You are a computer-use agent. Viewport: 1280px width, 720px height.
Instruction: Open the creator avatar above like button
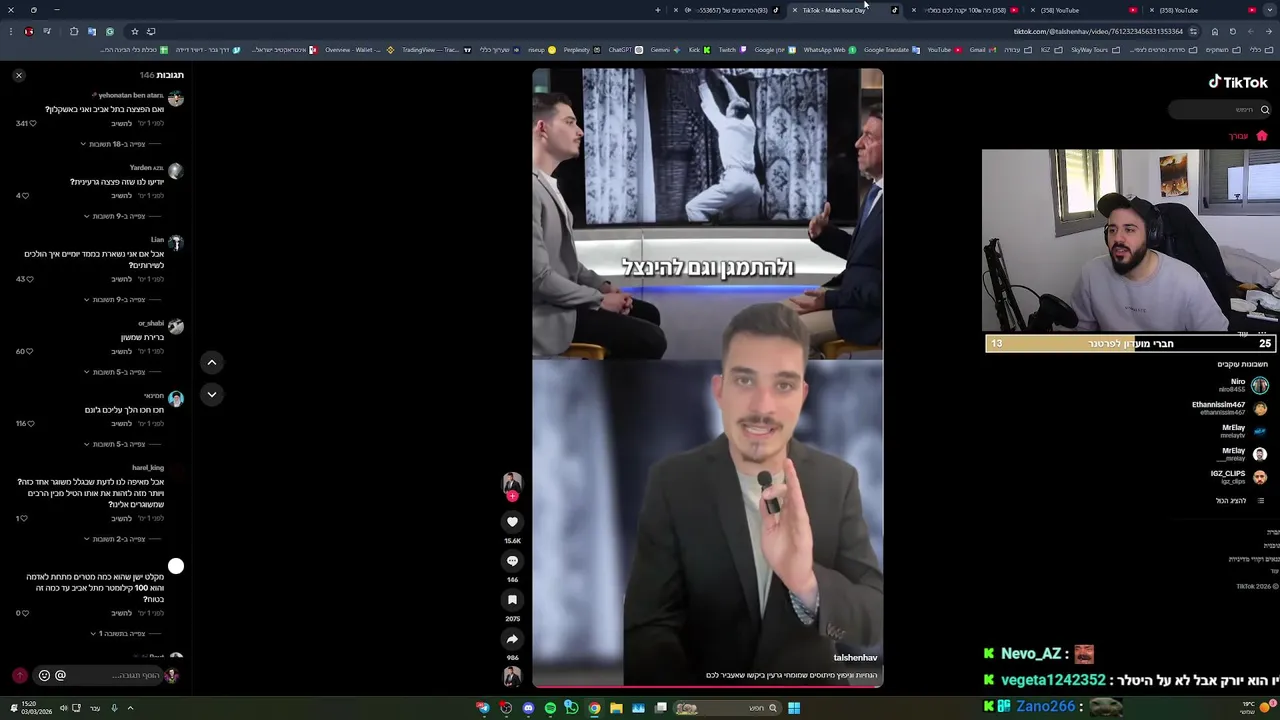[512, 482]
